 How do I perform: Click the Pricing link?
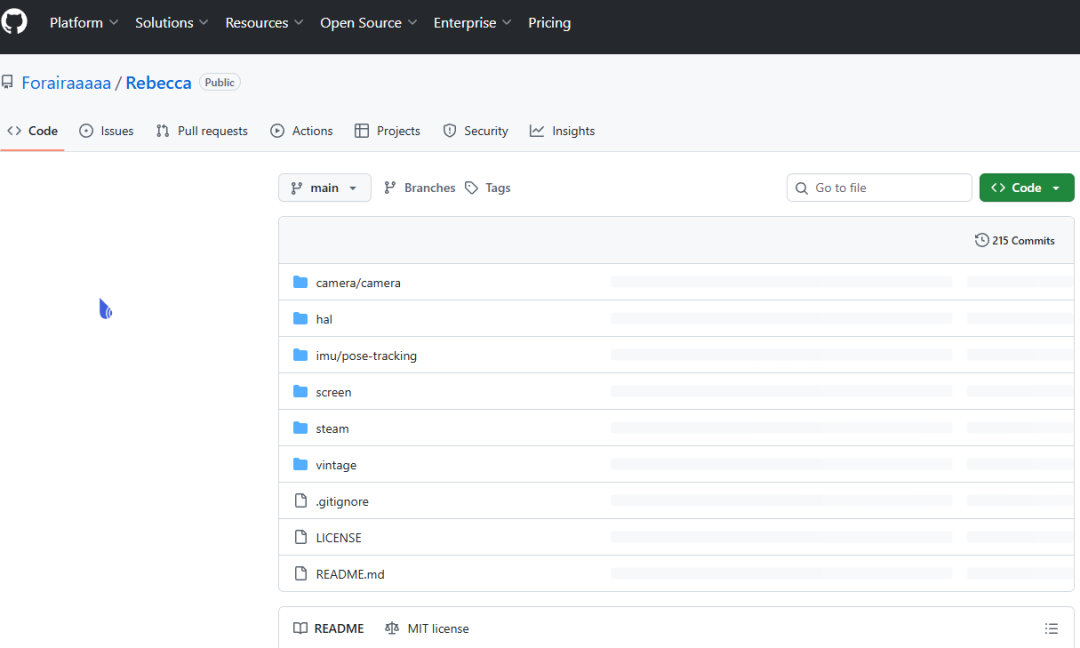click(x=549, y=22)
